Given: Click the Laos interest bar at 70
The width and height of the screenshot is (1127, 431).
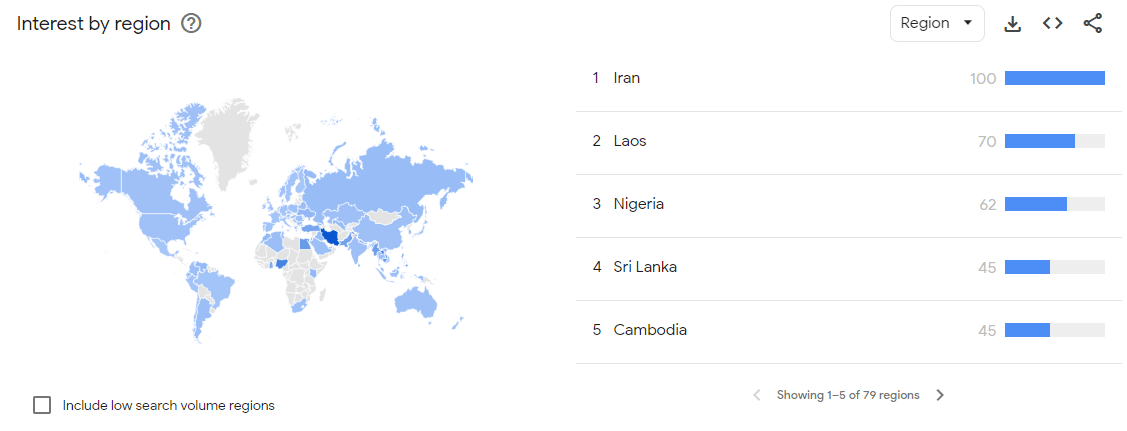Looking at the screenshot, I should tap(1054, 142).
